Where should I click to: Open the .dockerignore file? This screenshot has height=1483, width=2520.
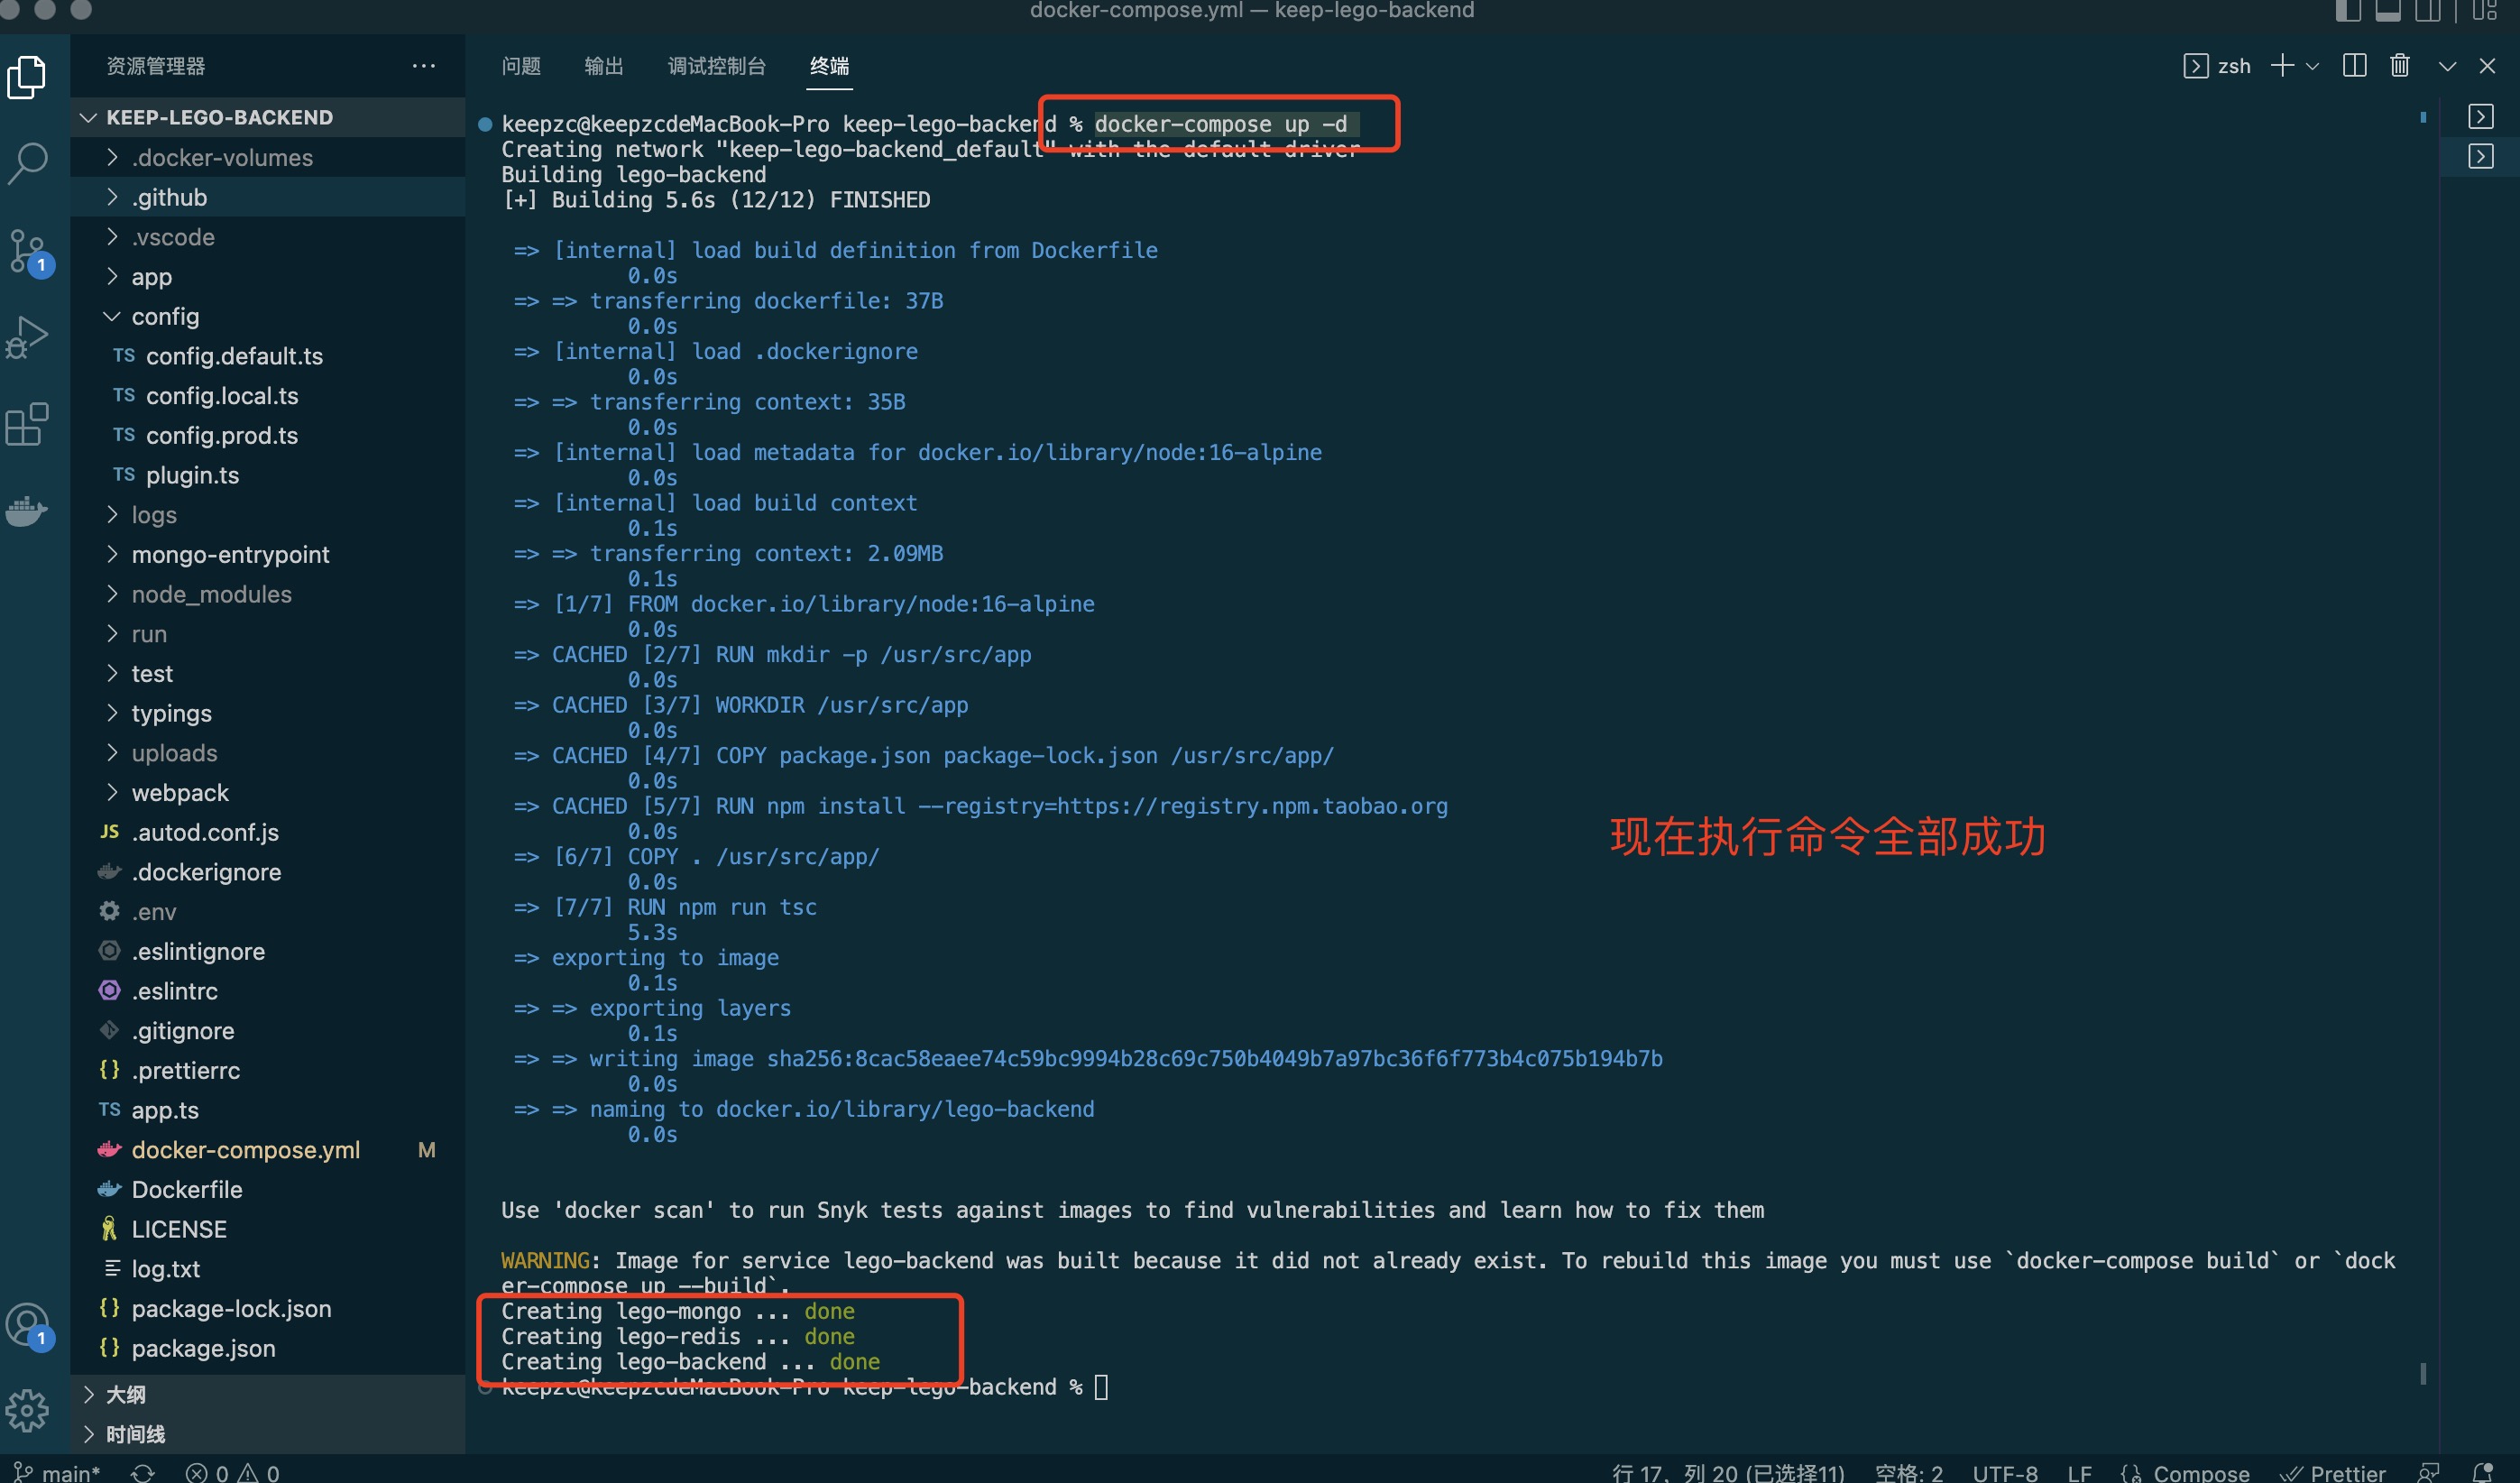(x=268, y=872)
